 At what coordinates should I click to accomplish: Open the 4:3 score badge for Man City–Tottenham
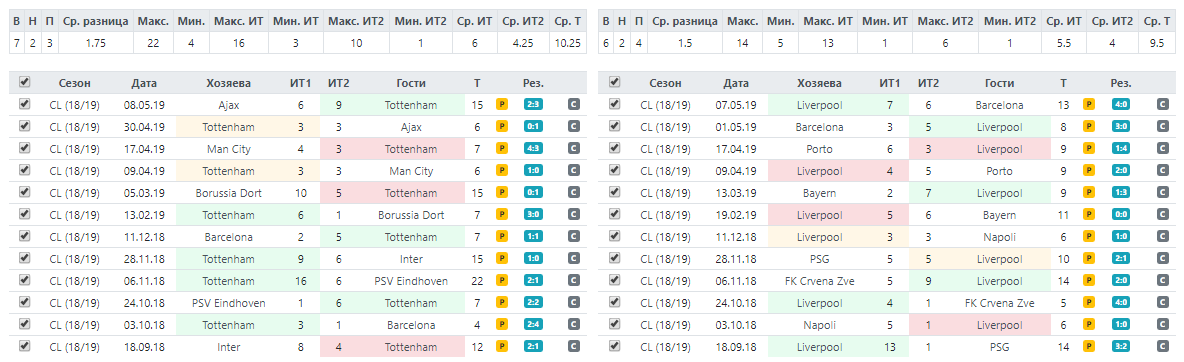[533, 150]
